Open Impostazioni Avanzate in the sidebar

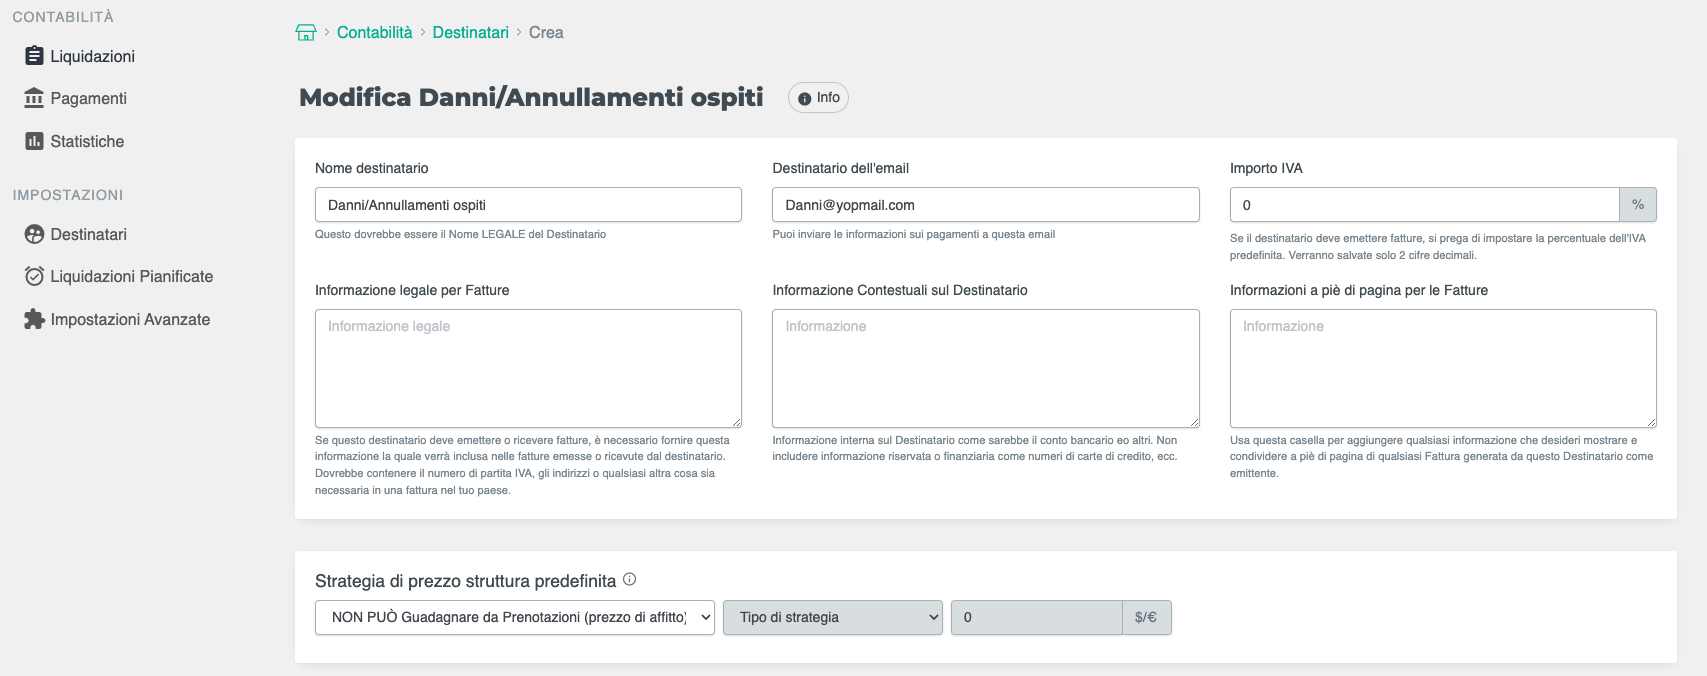(130, 319)
